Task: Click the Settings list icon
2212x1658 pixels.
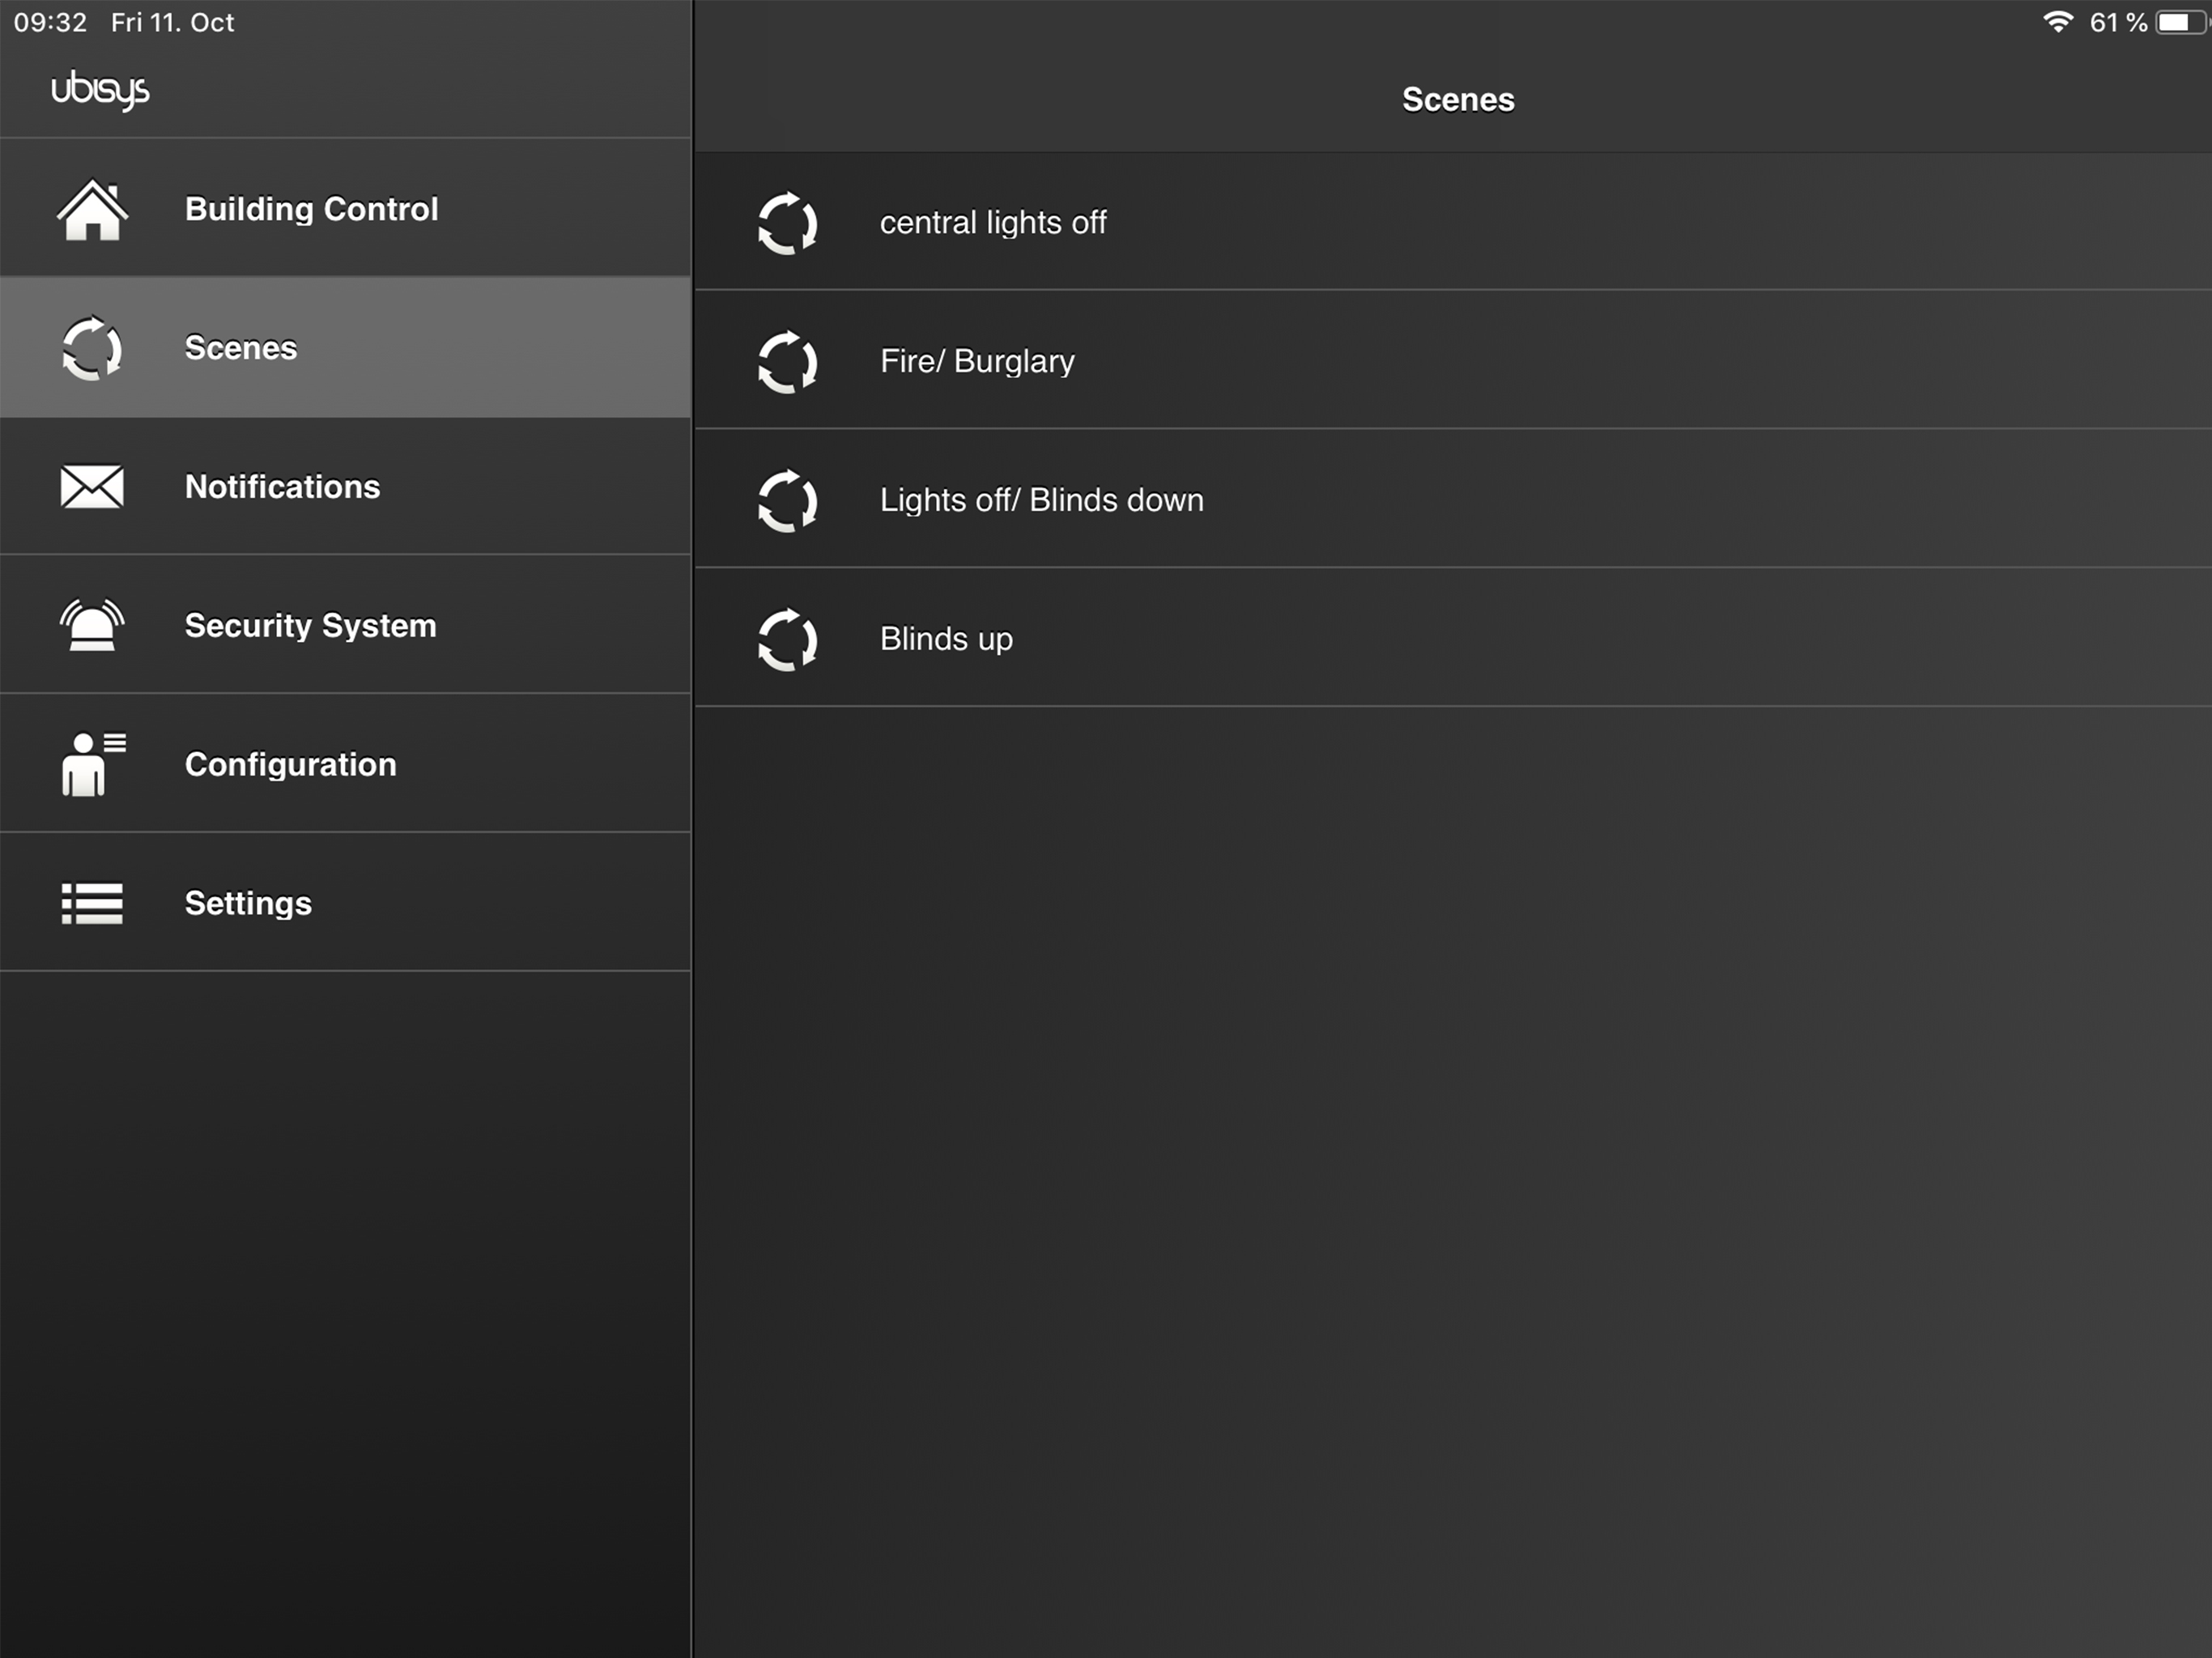Action: pos(92,903)
